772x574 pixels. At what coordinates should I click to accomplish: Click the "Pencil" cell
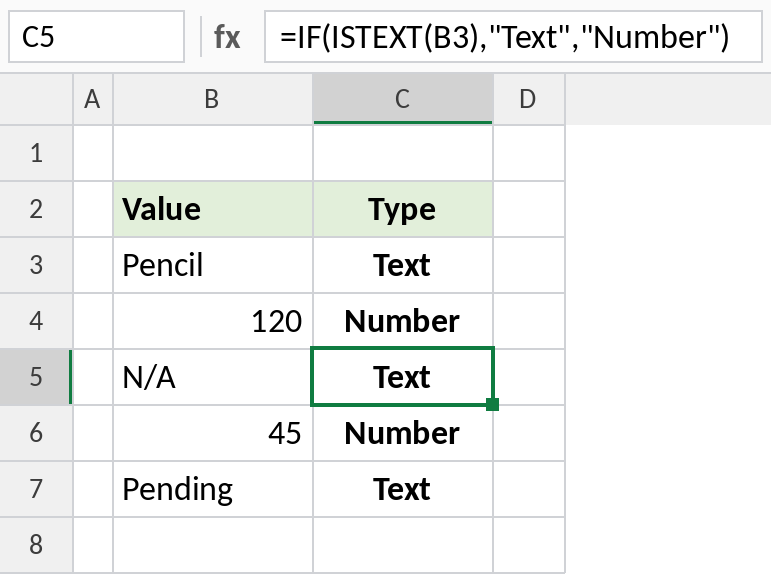[213, 265]
